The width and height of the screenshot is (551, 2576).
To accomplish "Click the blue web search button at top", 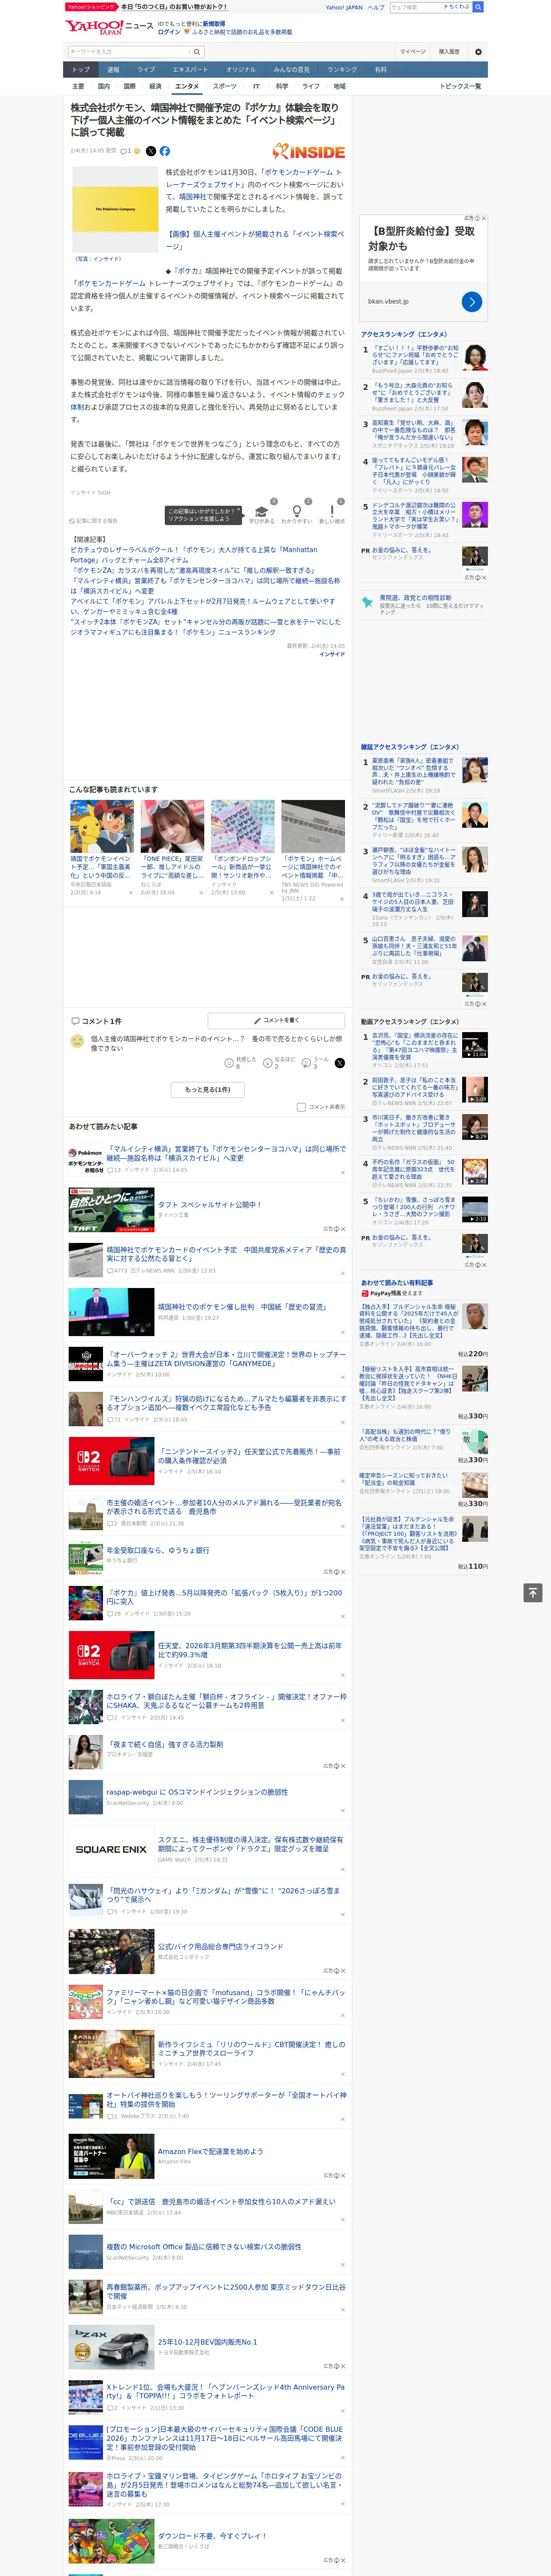I will point(478,7).
